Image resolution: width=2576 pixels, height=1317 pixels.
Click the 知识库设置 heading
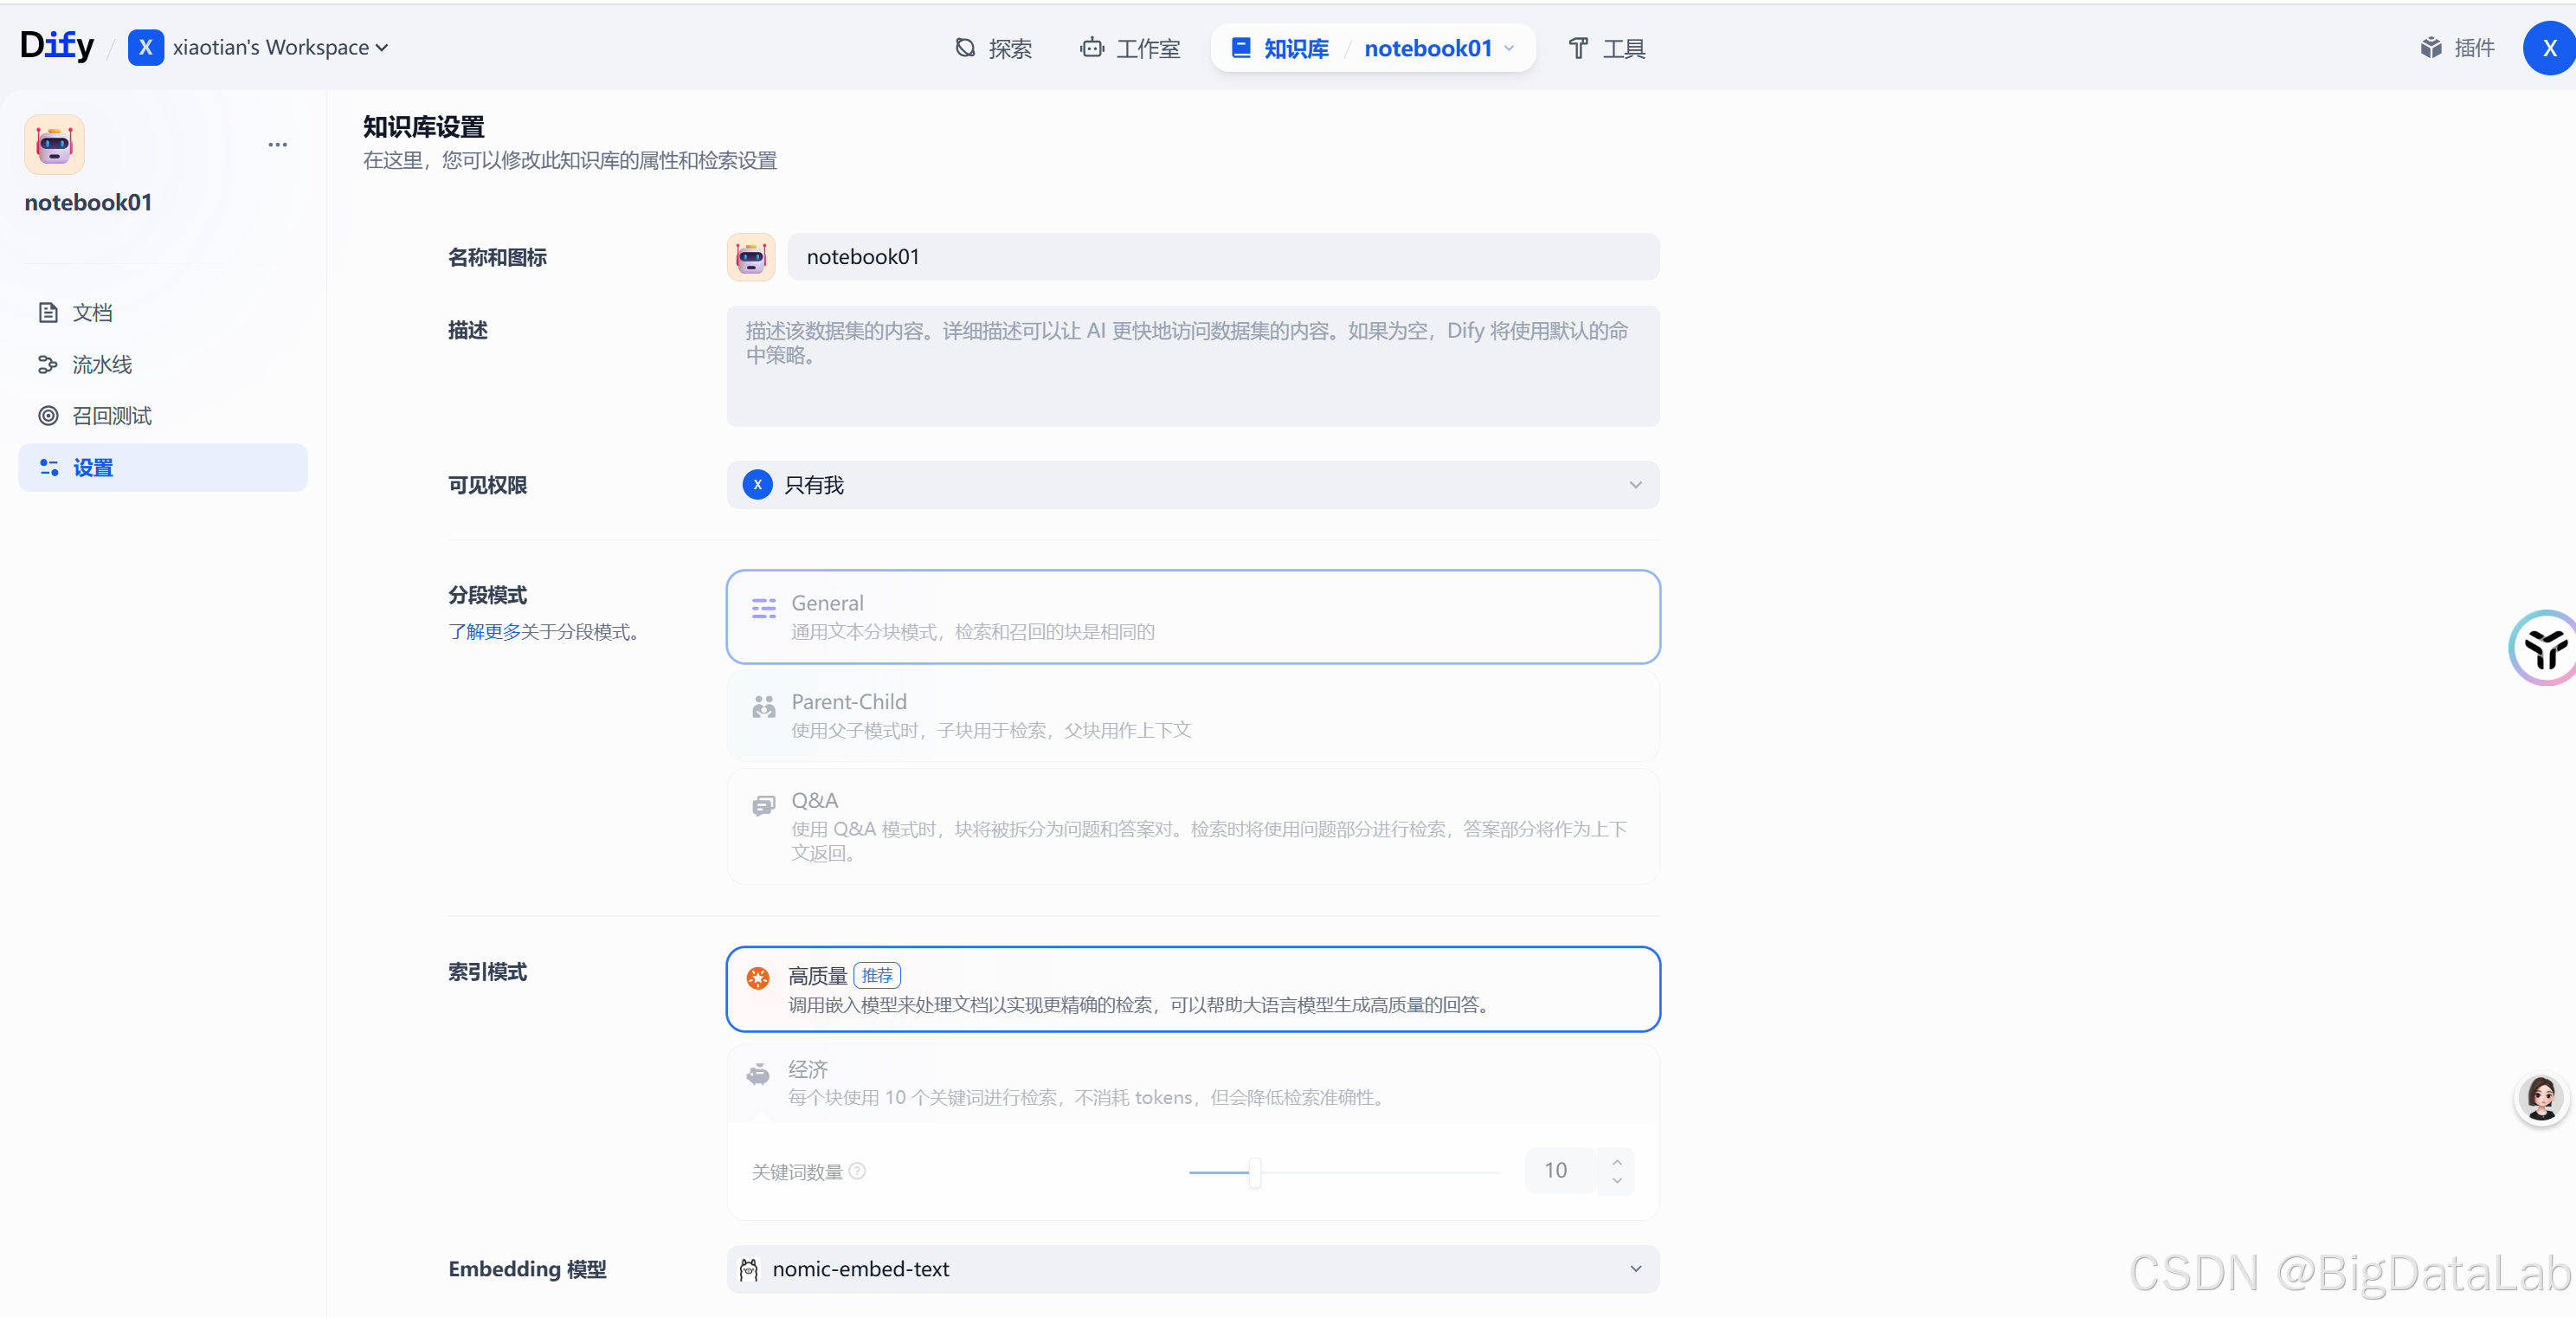coord(423,127)
